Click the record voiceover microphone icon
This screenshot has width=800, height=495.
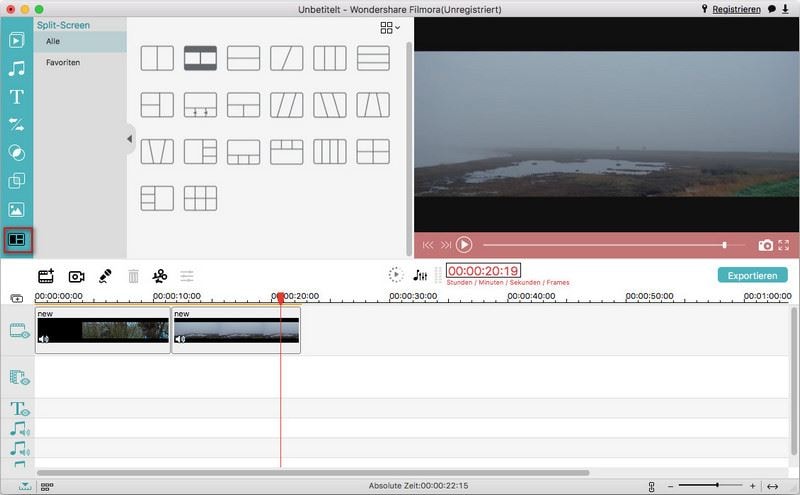(105, 276)
